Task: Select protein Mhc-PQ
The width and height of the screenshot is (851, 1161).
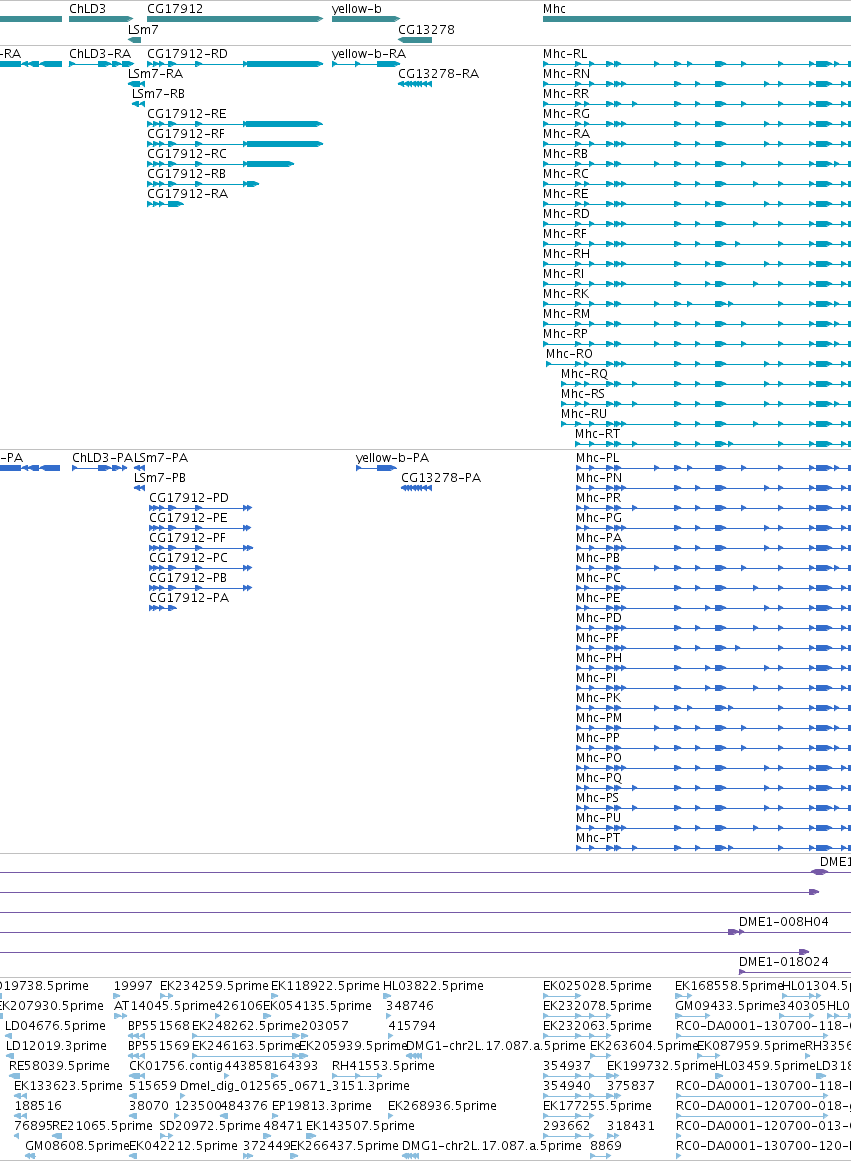Action: 599,778
